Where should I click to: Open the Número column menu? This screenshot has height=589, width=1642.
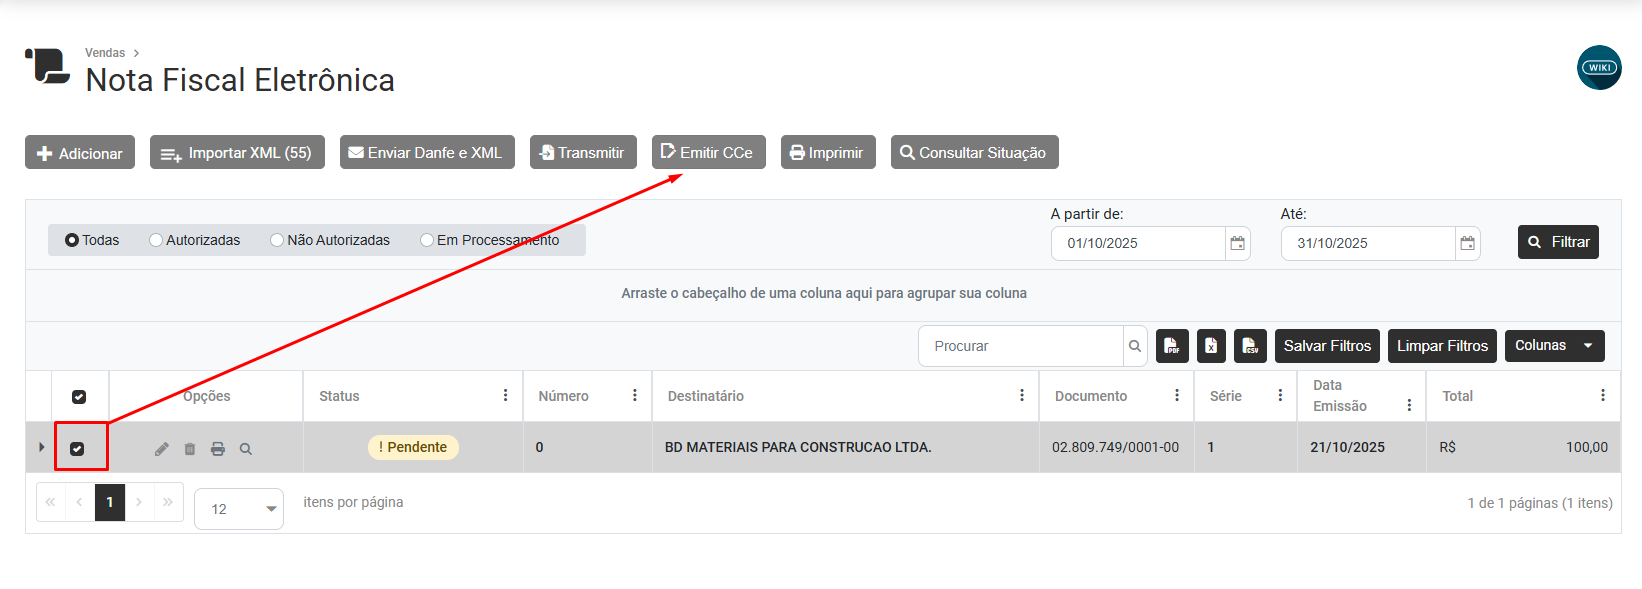point(634,396)
